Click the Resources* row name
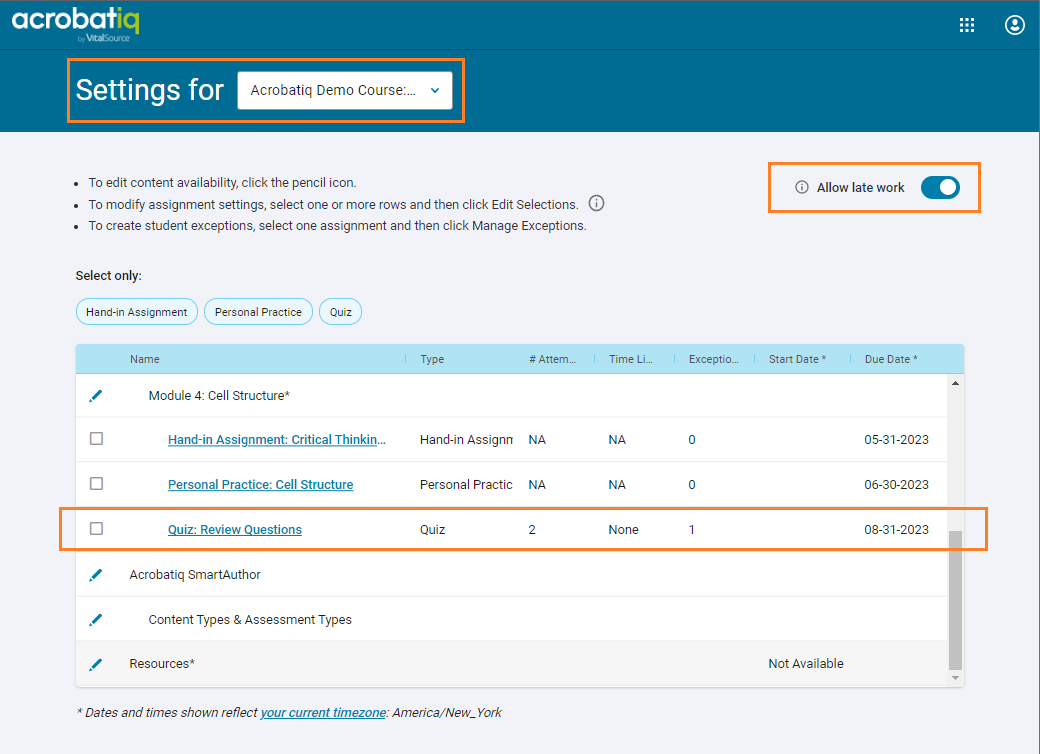 (162, 664)
